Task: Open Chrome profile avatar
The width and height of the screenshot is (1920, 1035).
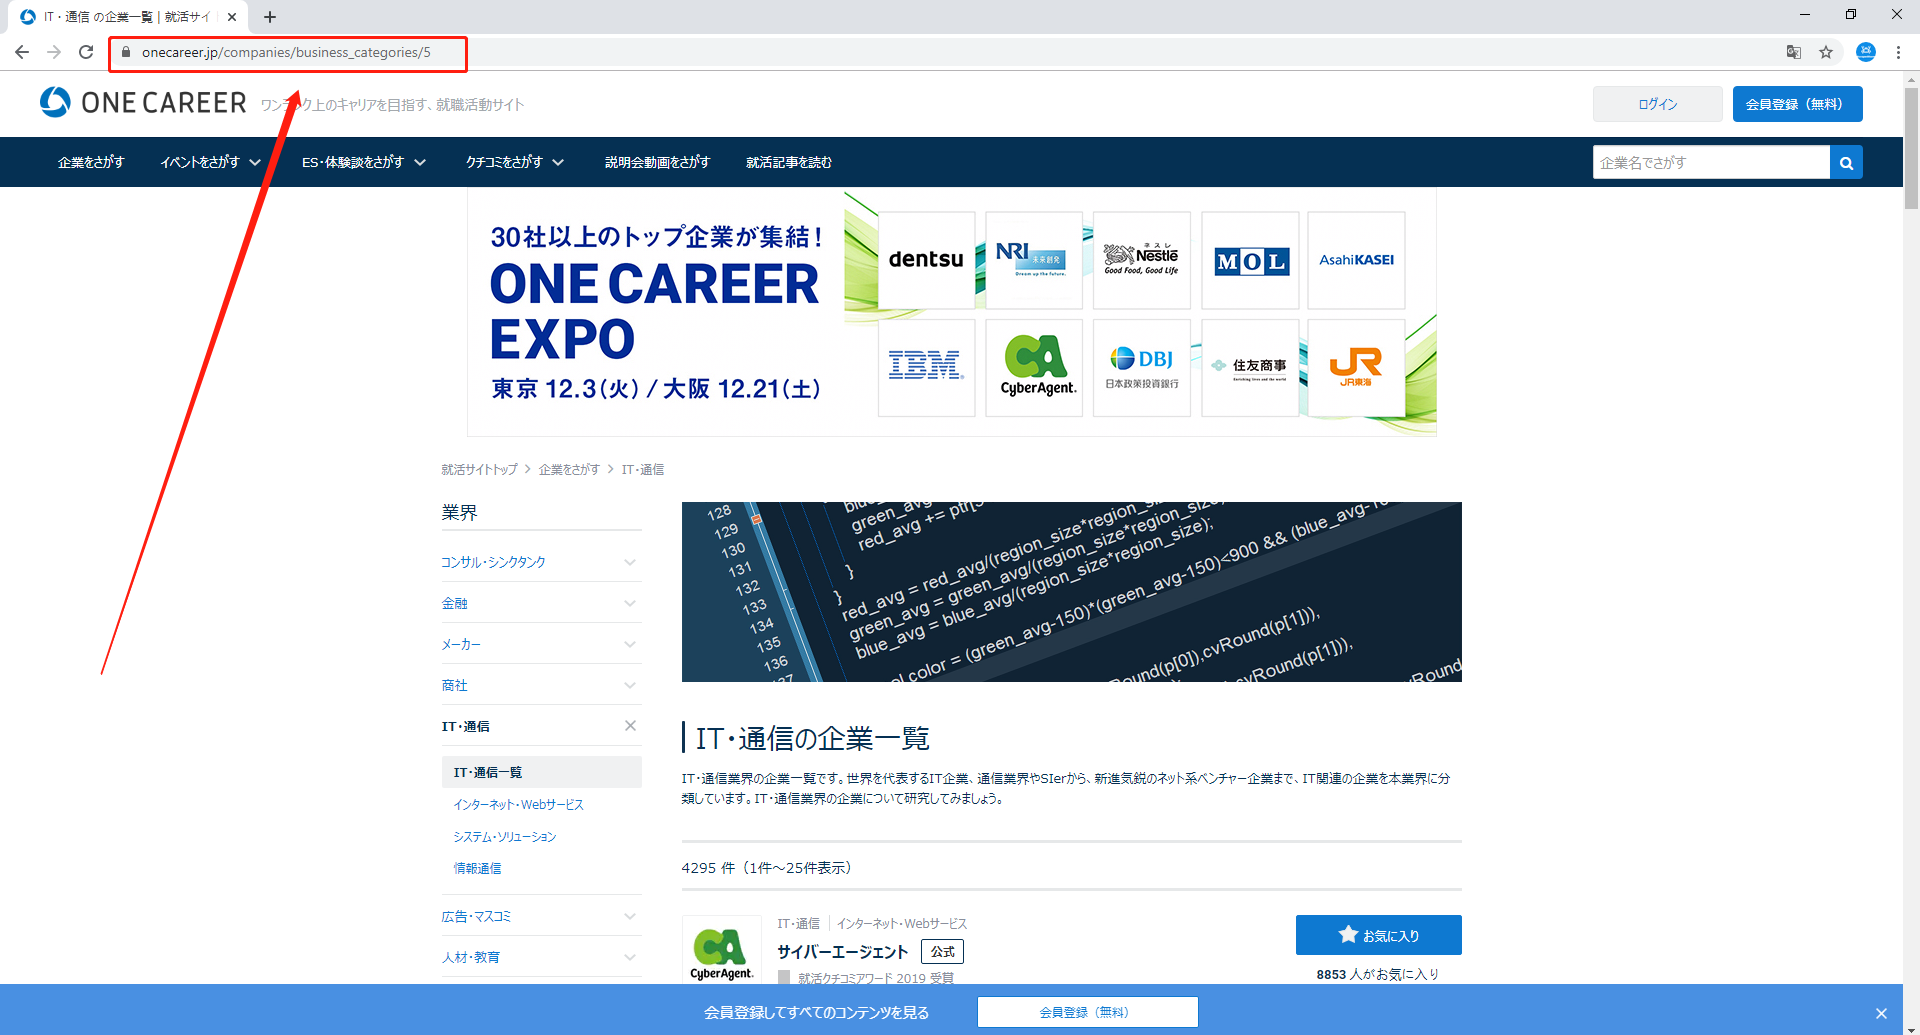Action: 1866,52
